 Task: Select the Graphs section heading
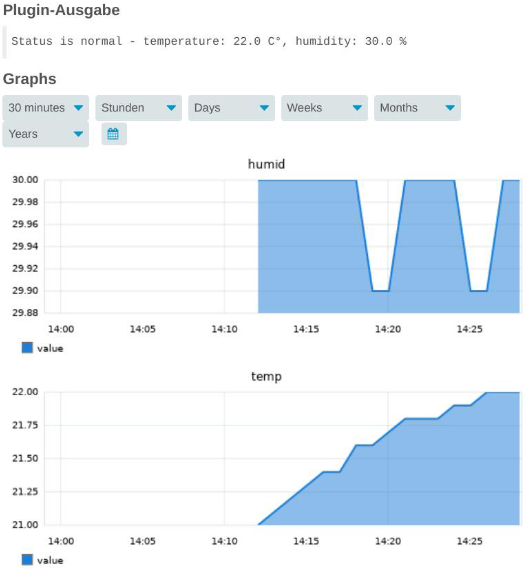(30, 79)
